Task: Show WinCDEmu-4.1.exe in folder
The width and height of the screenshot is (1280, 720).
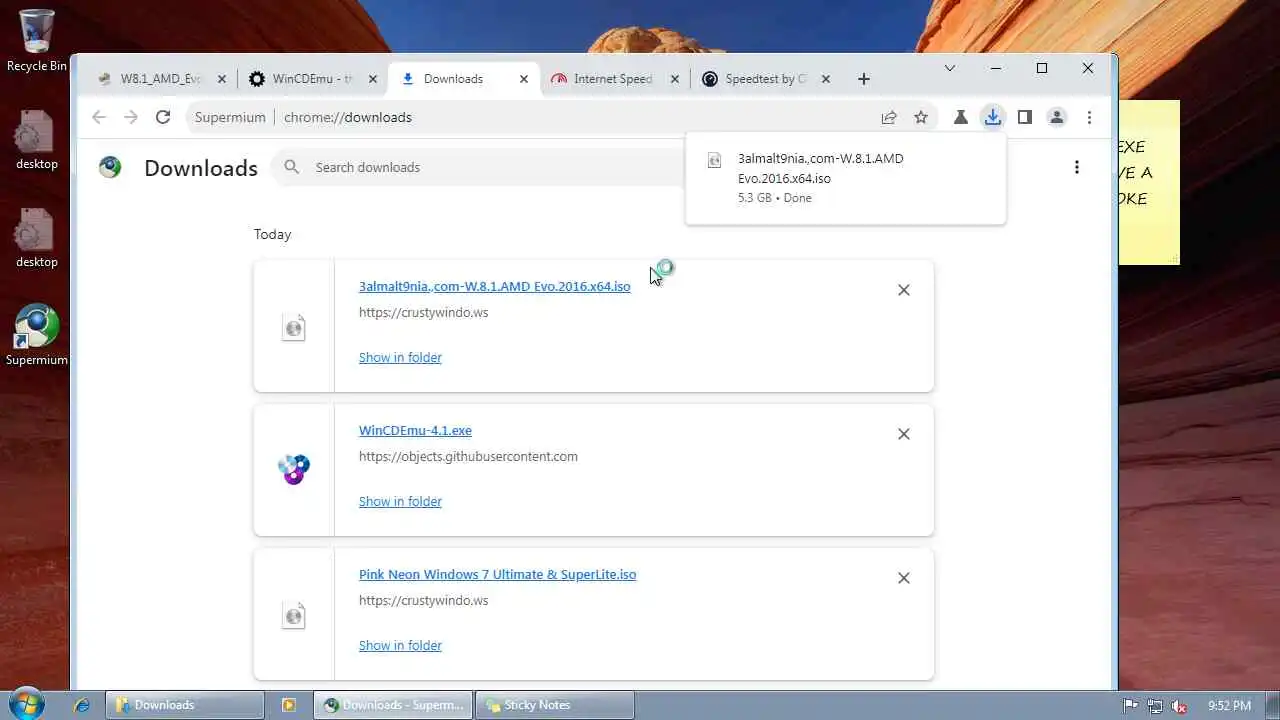Action: pos(400,501)
